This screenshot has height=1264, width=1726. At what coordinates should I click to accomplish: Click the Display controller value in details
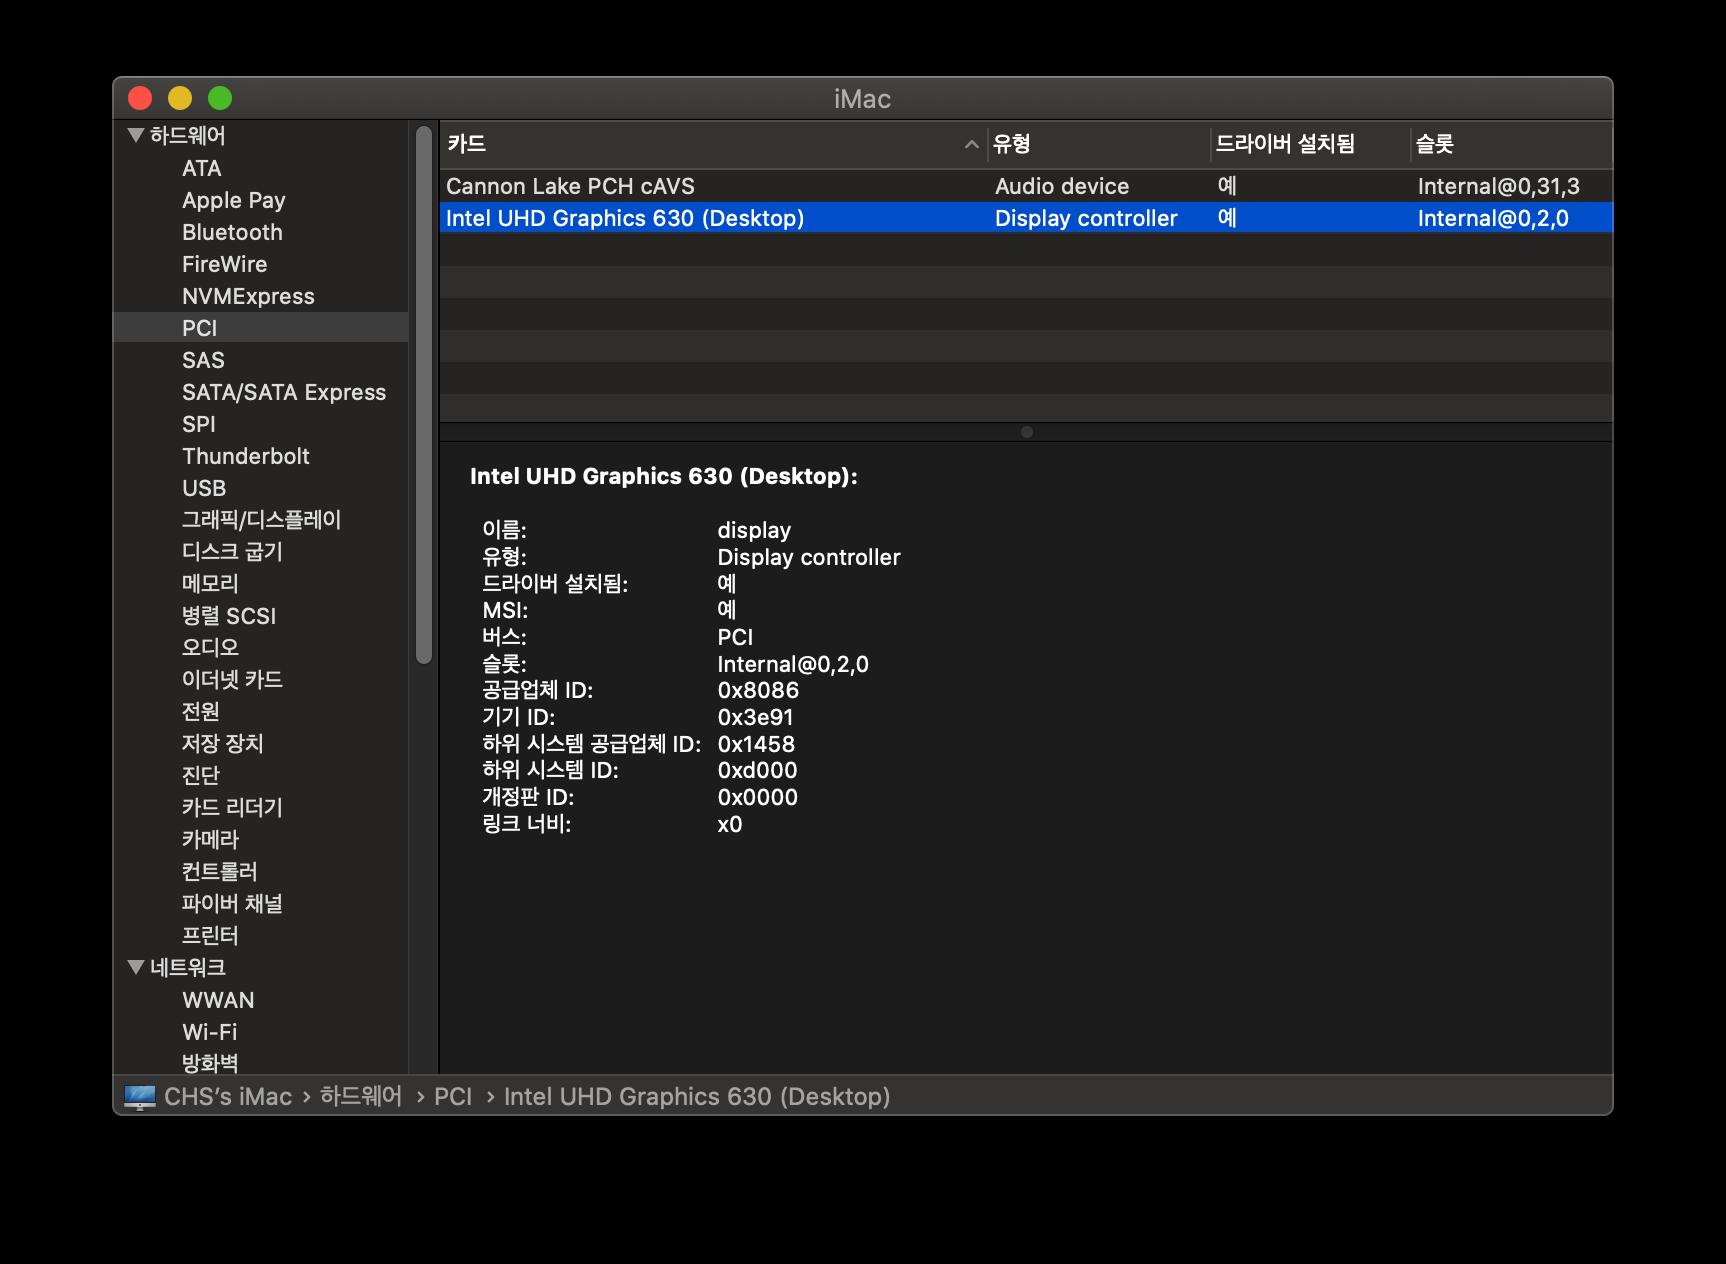coord(809,557)
